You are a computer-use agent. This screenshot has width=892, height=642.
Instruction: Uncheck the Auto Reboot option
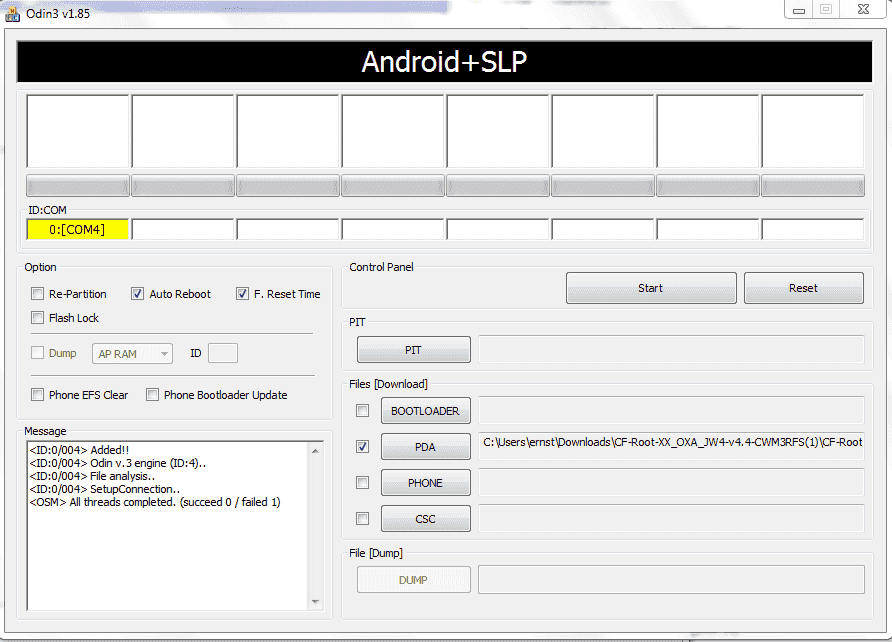(x=137, y=294)
